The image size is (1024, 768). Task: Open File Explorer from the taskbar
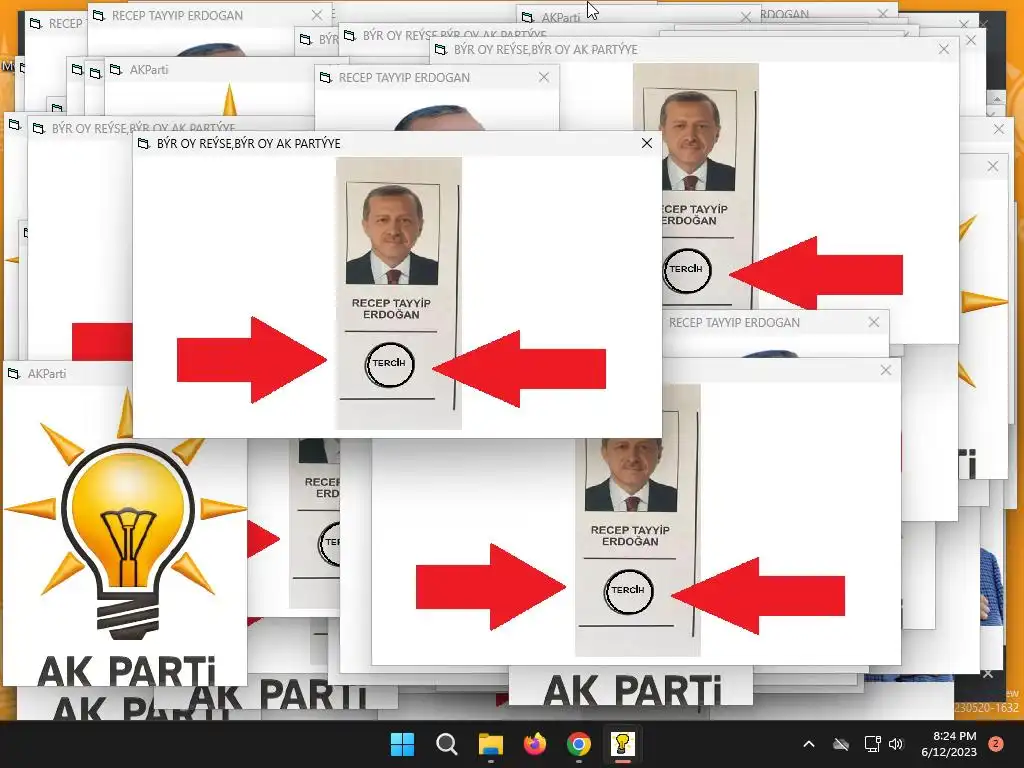point(490,744)
